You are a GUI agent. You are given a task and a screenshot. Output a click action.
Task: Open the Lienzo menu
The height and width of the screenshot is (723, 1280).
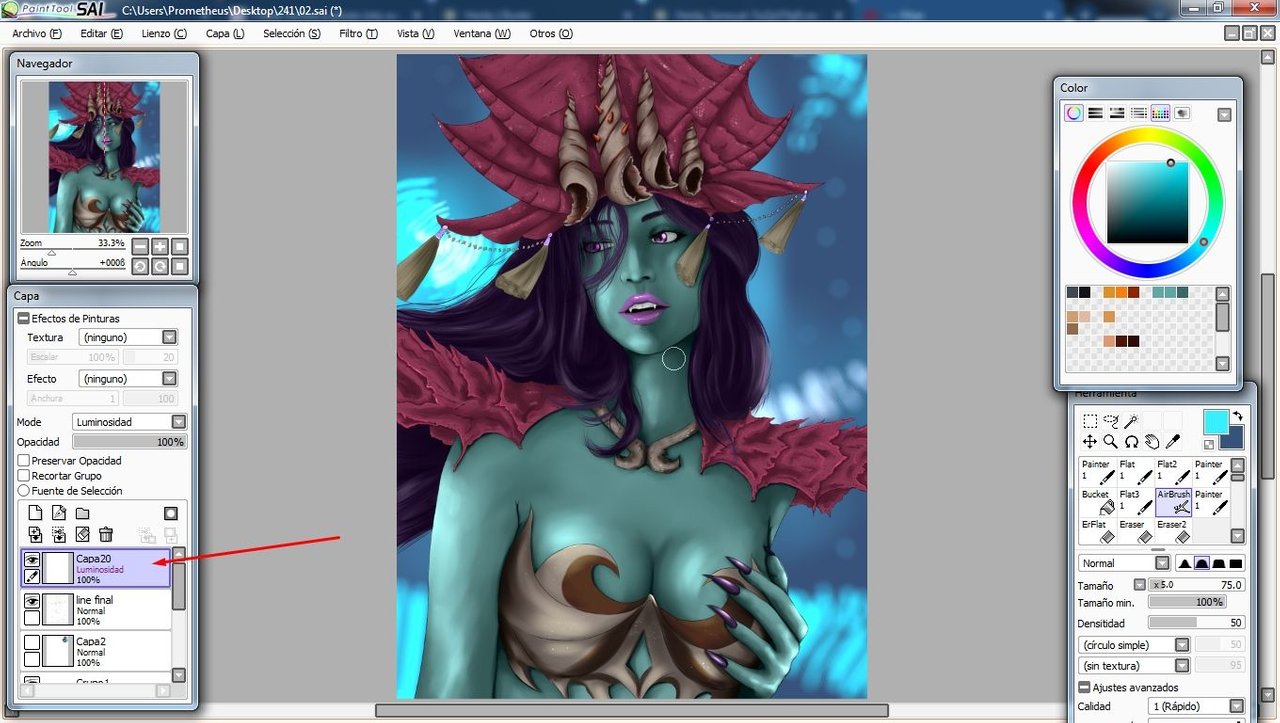(x=164, y=33)
